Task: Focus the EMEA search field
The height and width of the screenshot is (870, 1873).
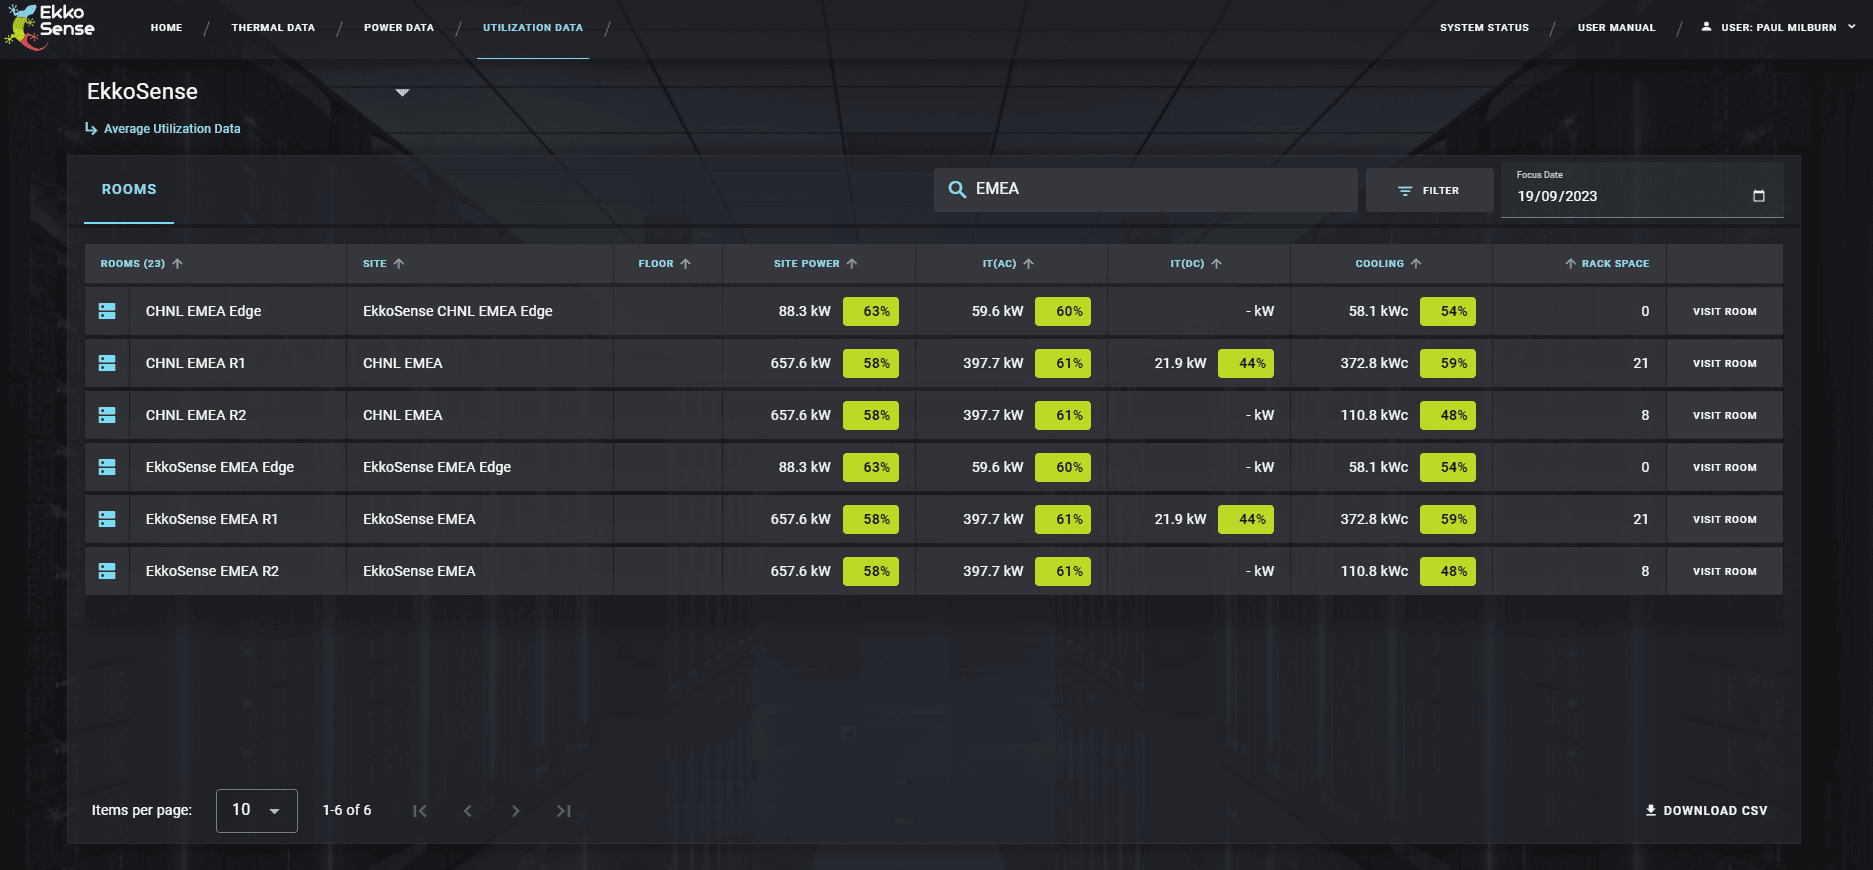Action: click(x=1145, y=189)
